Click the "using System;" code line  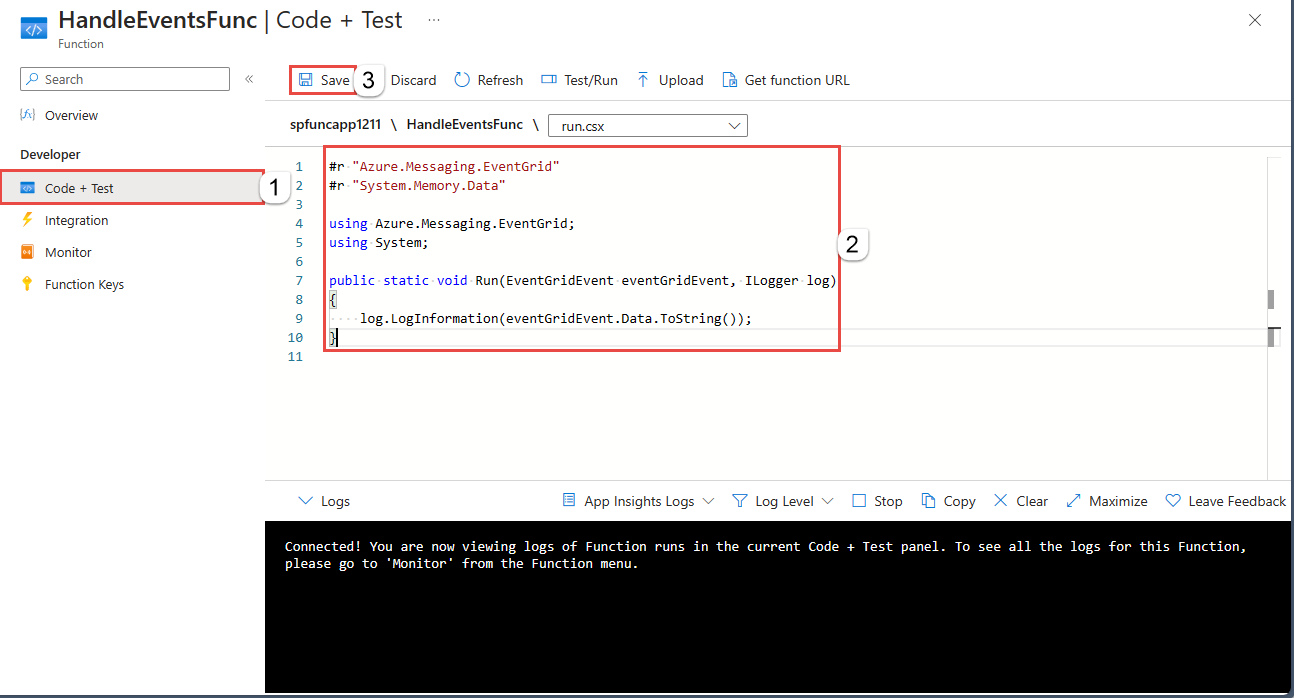pos(378,242)
